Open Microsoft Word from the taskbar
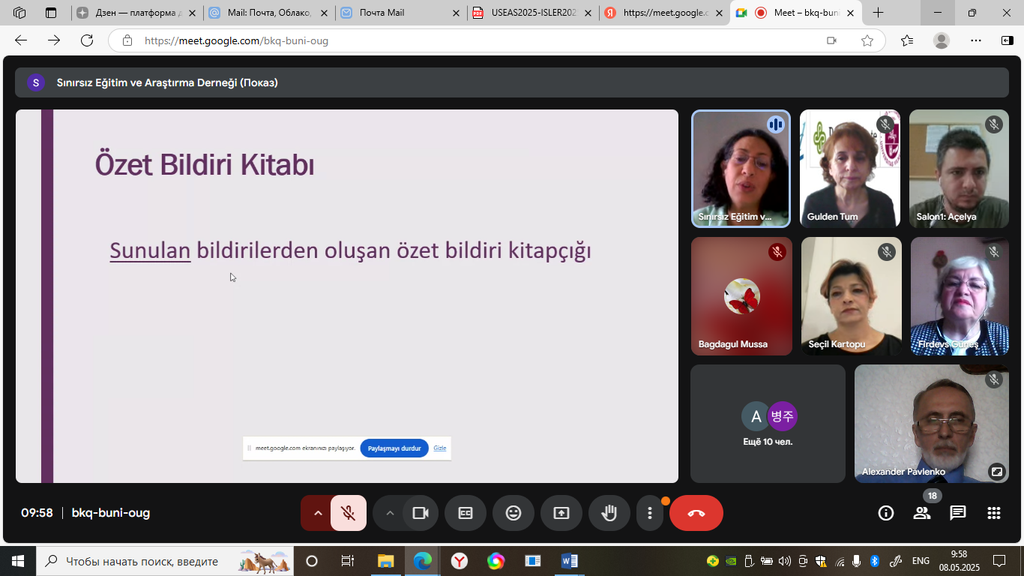Image resolution: width=1024 pixels, height=576 pixels. tap(569, 561)
